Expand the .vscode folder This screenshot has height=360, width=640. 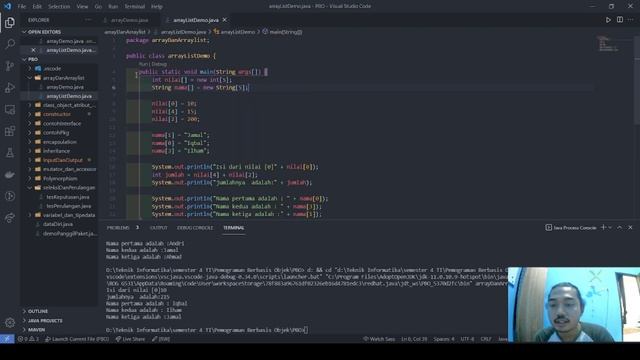52,69
